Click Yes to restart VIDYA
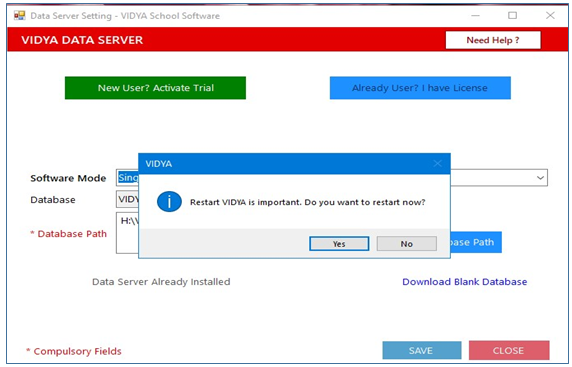Screen dimensions: 572x367 pos(339,244)
